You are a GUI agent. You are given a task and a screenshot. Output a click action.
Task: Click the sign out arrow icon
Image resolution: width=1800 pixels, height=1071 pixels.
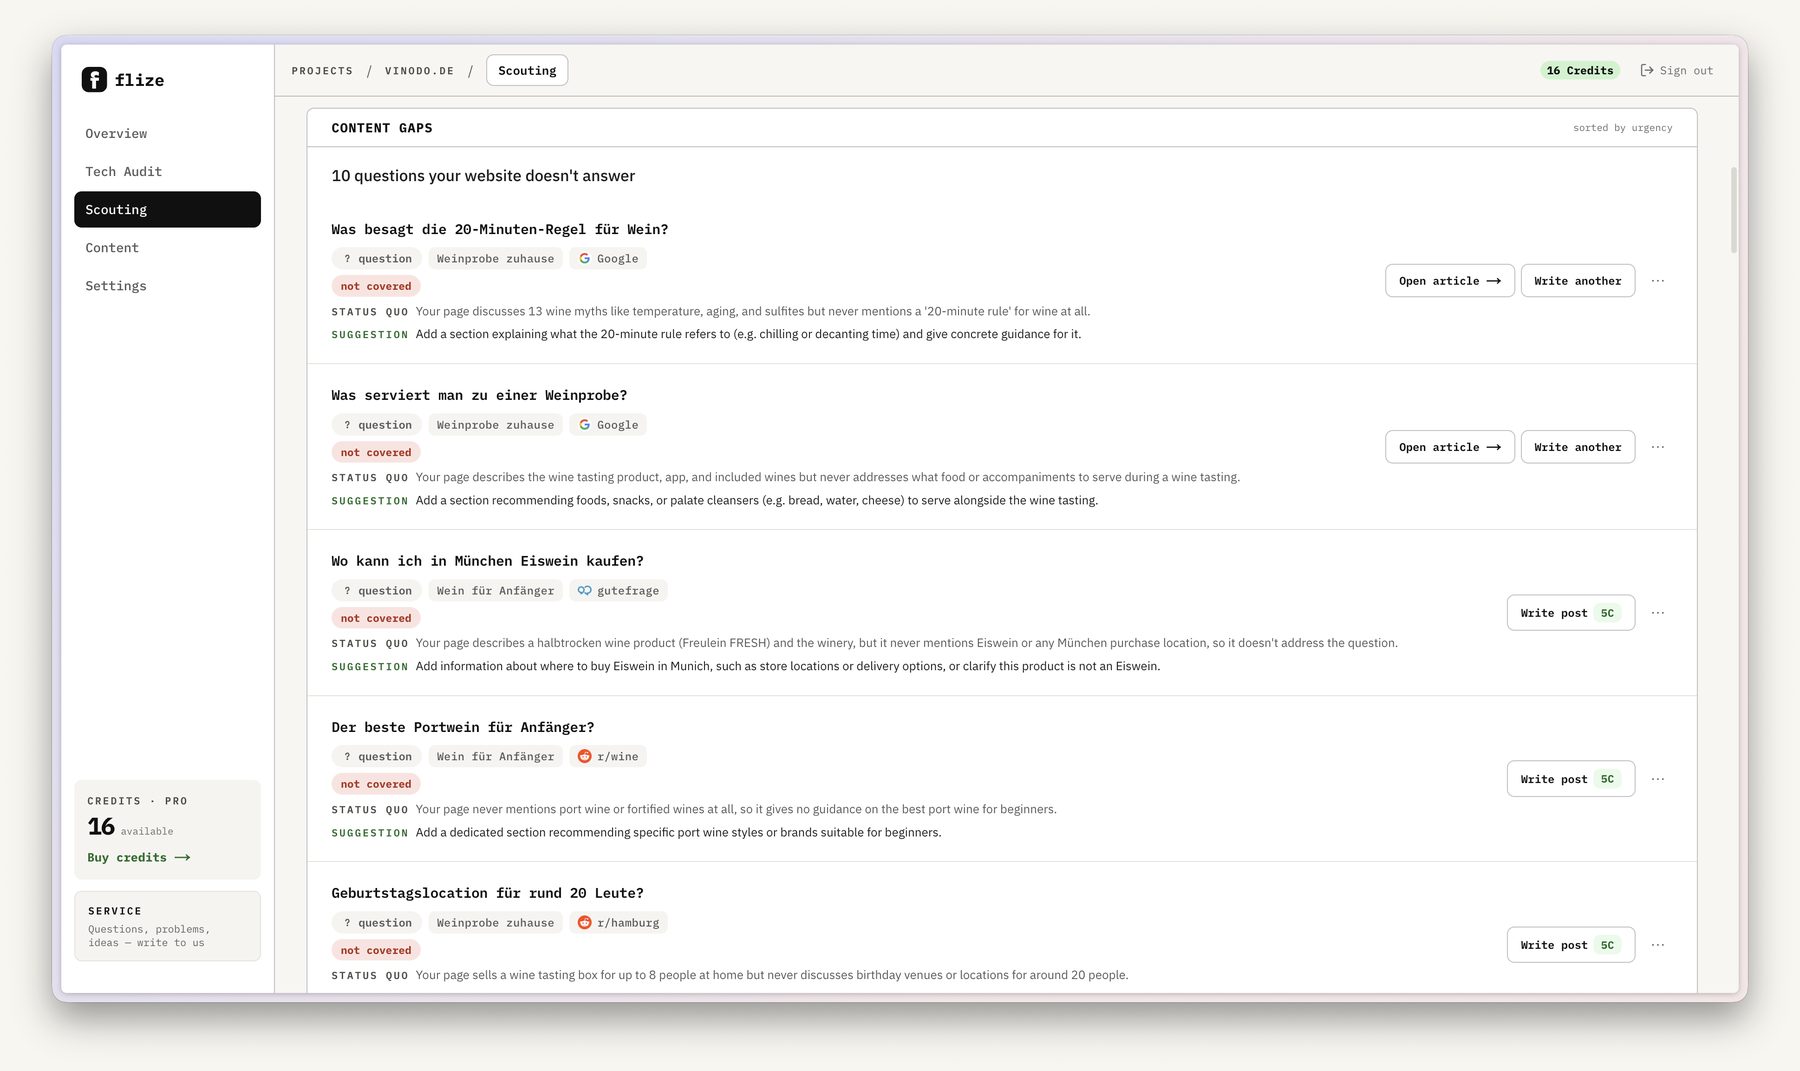[1646, 70]
